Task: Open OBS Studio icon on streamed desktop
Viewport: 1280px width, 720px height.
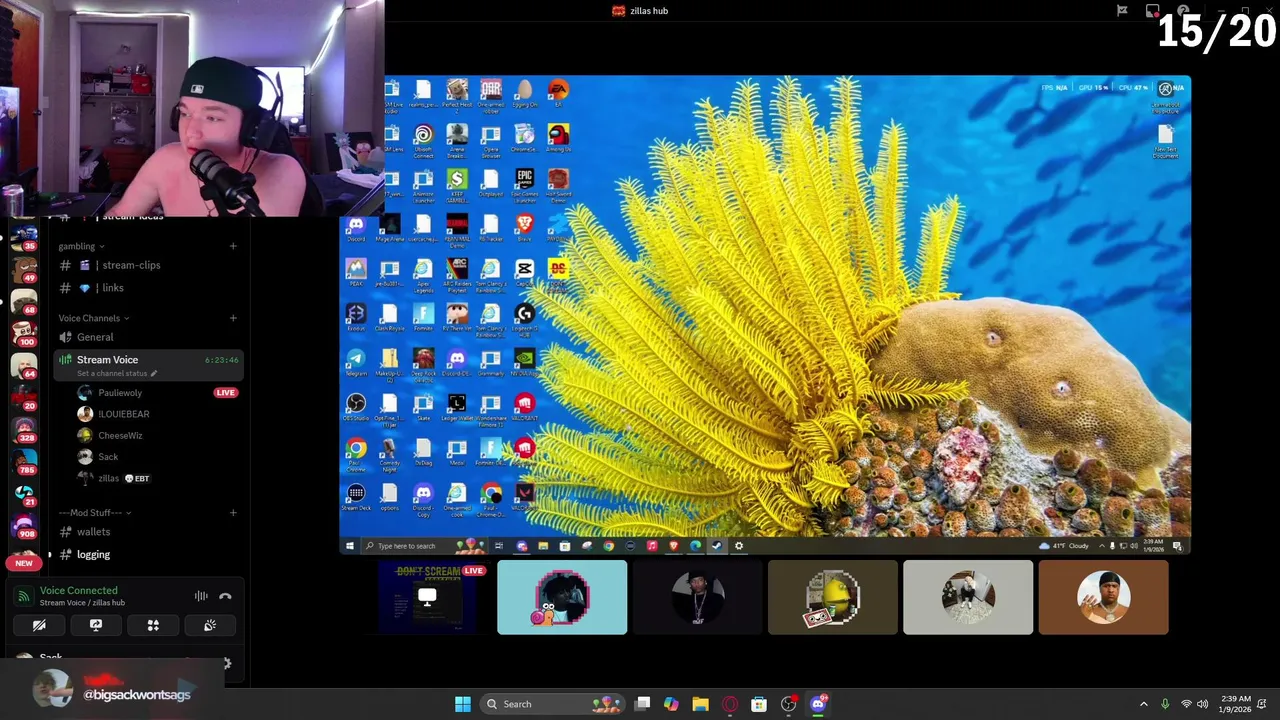Action: (x=356, y=407)
